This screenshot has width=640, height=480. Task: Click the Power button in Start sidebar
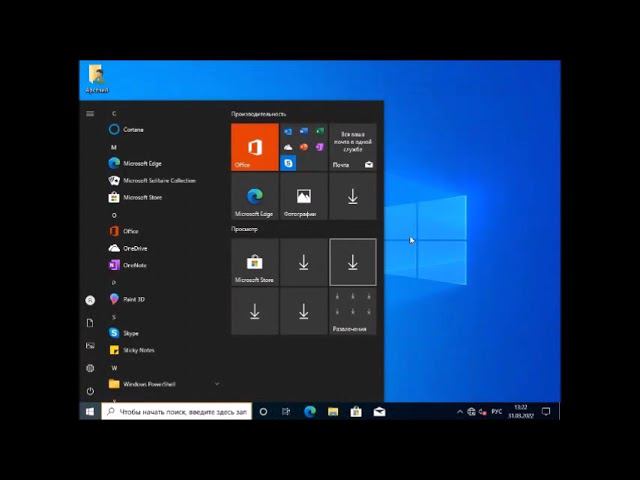click(x=90, y=391)
